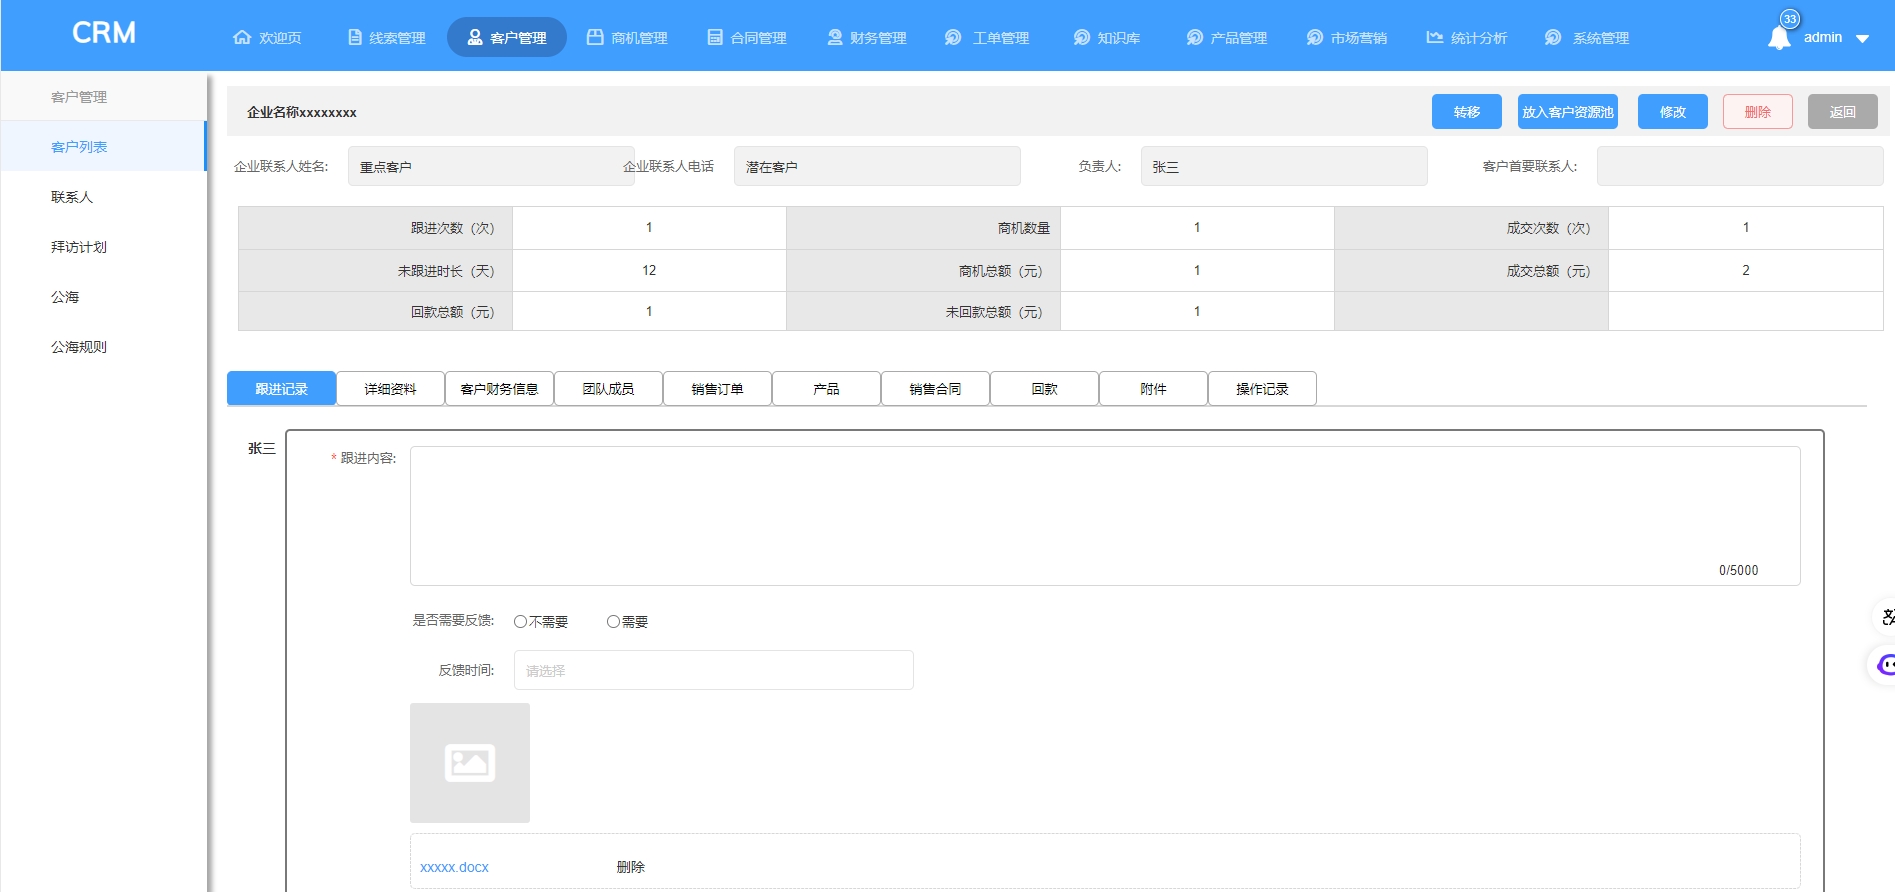This screenshot has width=1895, height=892.
Task: Switch to the 详细资料 tab
Action: coord(390,388)
